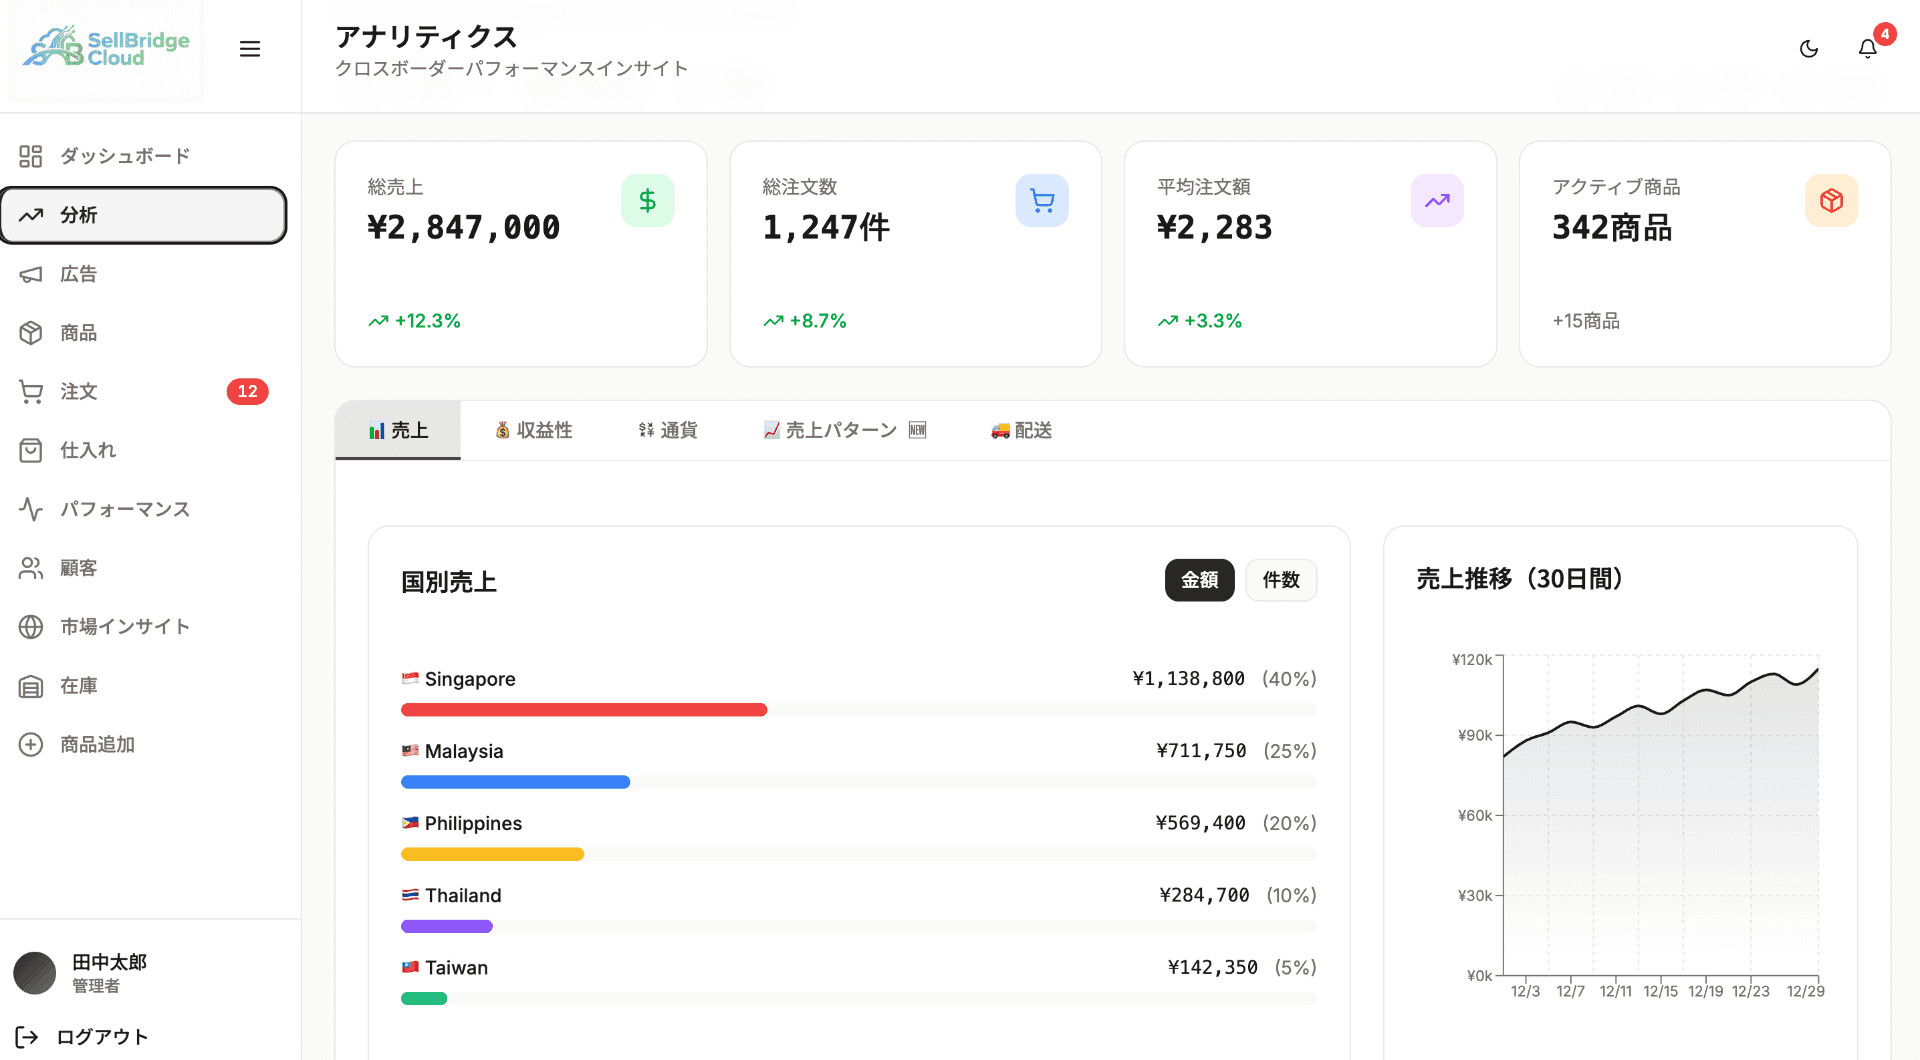The image size is (1920, 1060).
Task: Click the 商品追加 plus icon
Action: (31, 744)
